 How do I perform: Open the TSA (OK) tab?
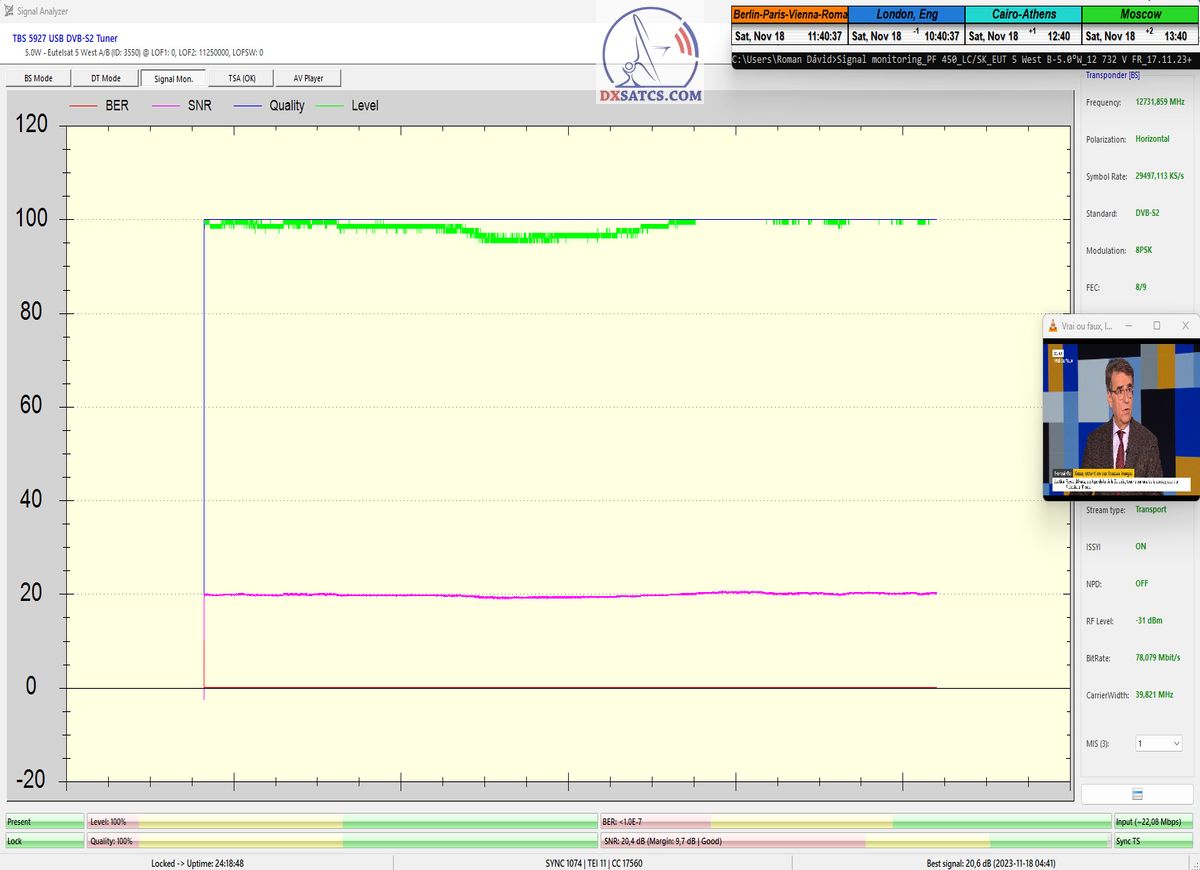coord(242,78)
